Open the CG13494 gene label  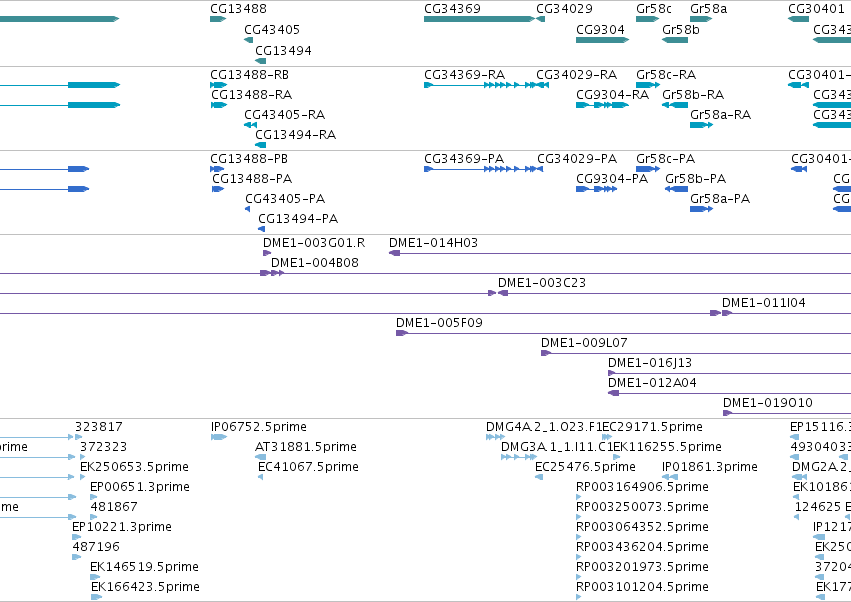(283, 51)
